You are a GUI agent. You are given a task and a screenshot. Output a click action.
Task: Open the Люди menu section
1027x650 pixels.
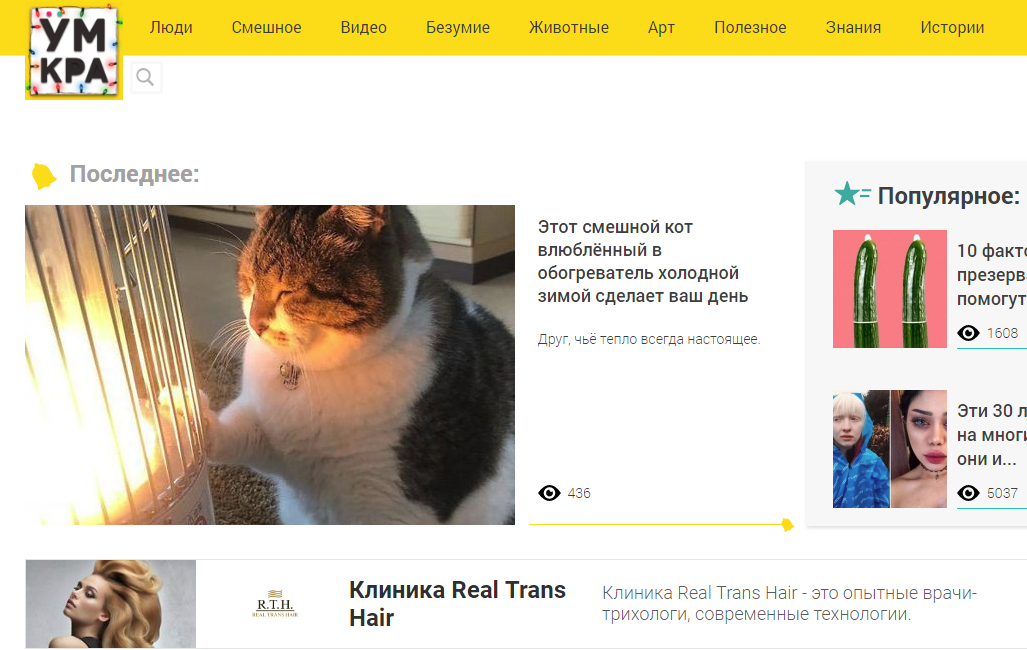pyautogui.click(x=171, y=28)
